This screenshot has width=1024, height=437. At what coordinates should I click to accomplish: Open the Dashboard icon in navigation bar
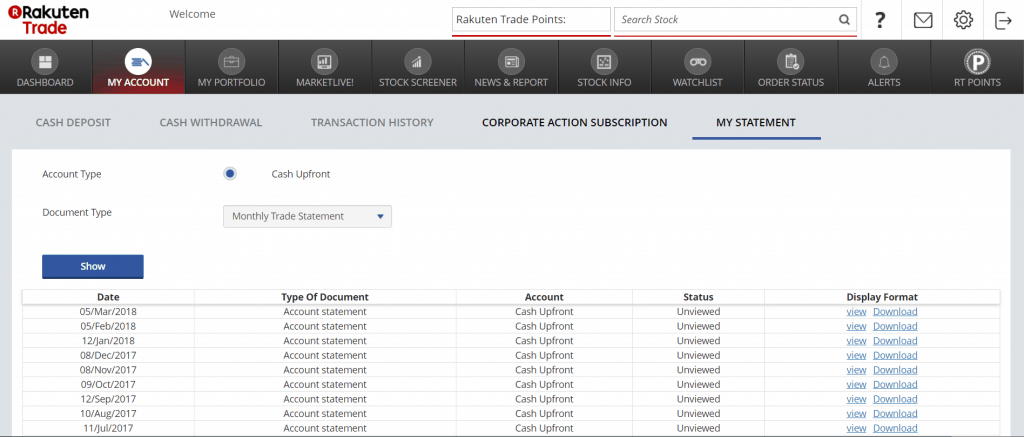click(45, 62)
